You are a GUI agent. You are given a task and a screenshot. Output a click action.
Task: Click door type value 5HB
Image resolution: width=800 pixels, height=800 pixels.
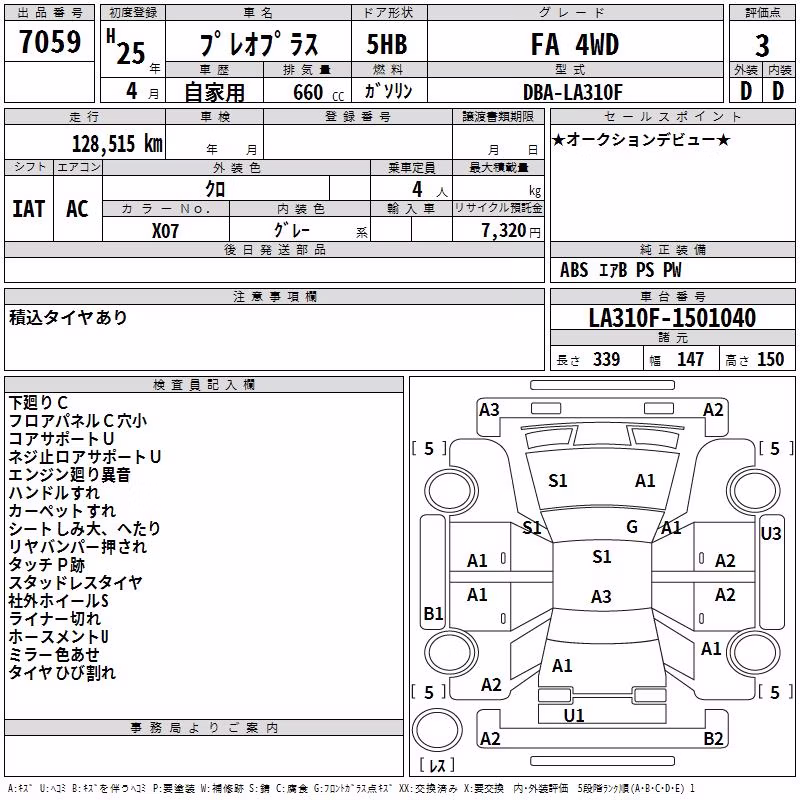click(387, 44)
